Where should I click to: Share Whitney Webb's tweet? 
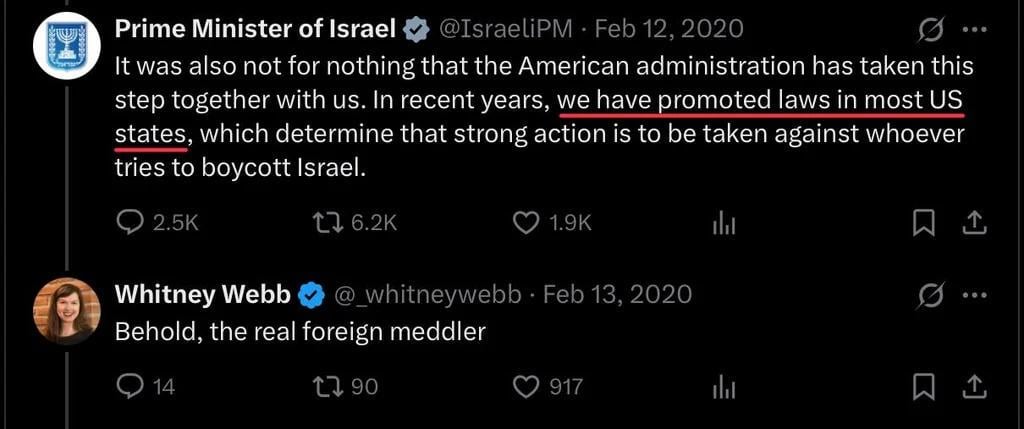coord(973,387)
